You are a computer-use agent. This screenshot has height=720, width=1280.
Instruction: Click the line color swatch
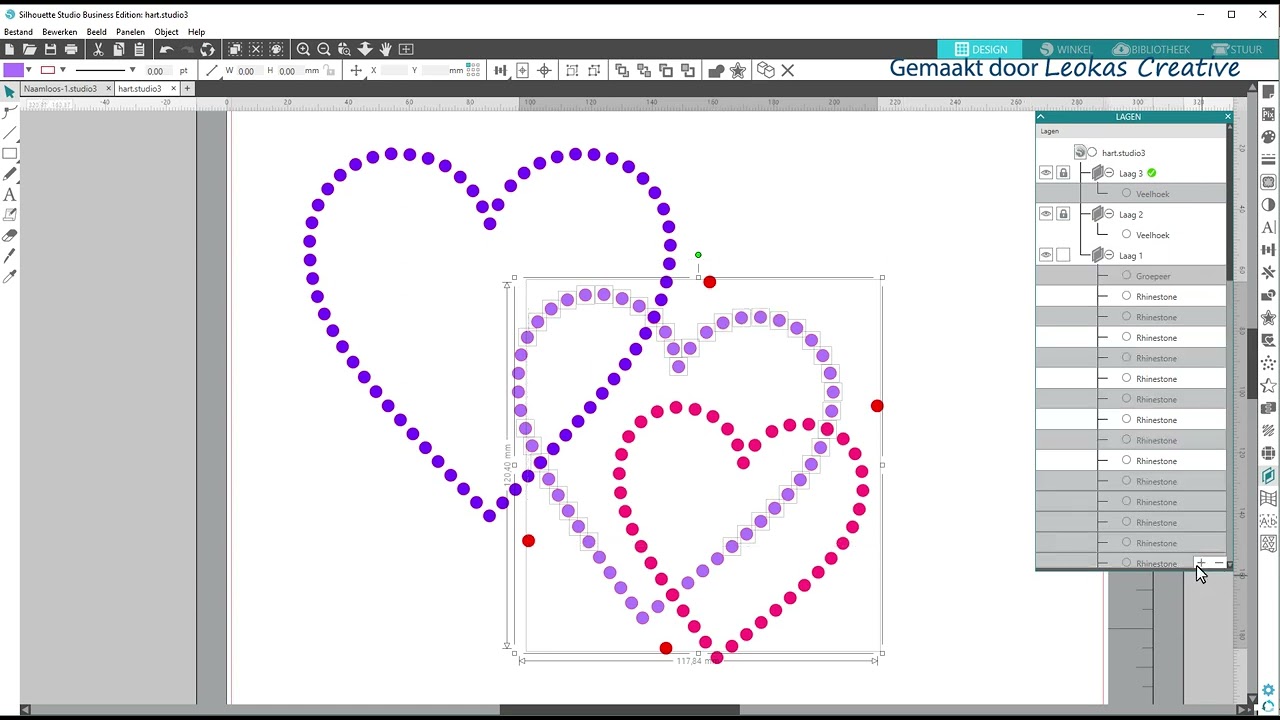coord(47,70)
